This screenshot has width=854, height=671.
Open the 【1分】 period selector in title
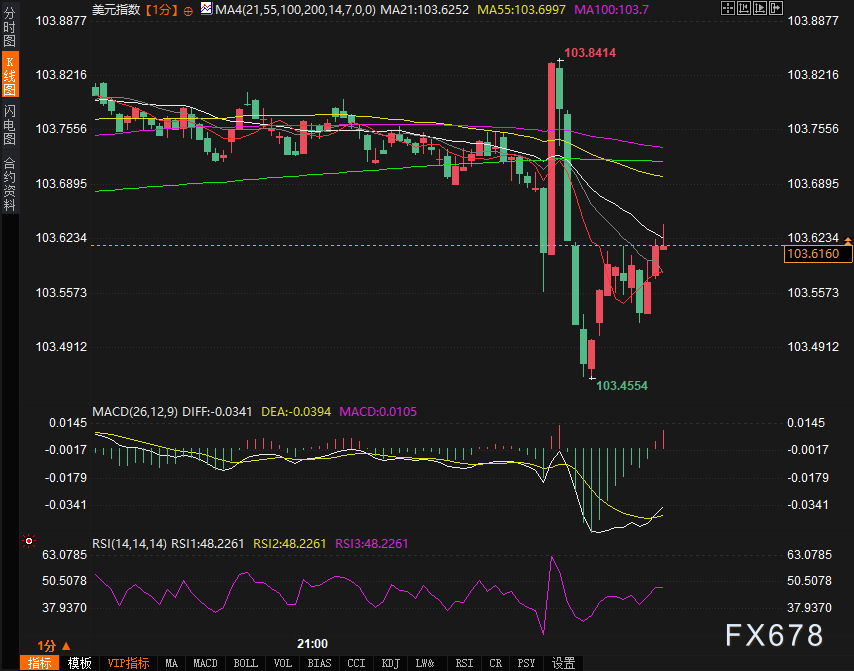[x=161, y=10]
